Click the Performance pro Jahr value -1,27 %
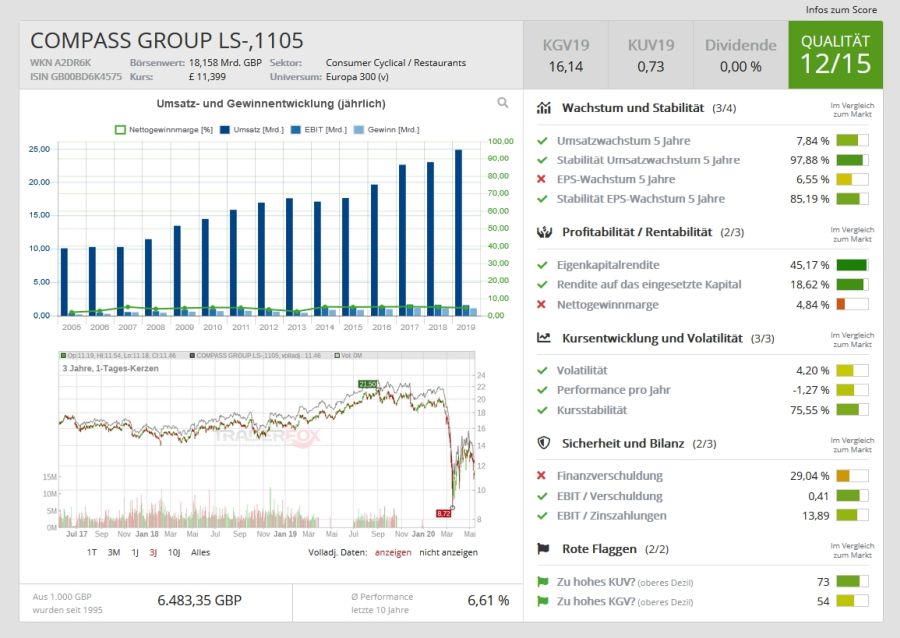The height and width of the screenshot is (638, 900). pyautogui.click(x=810, y=390)
